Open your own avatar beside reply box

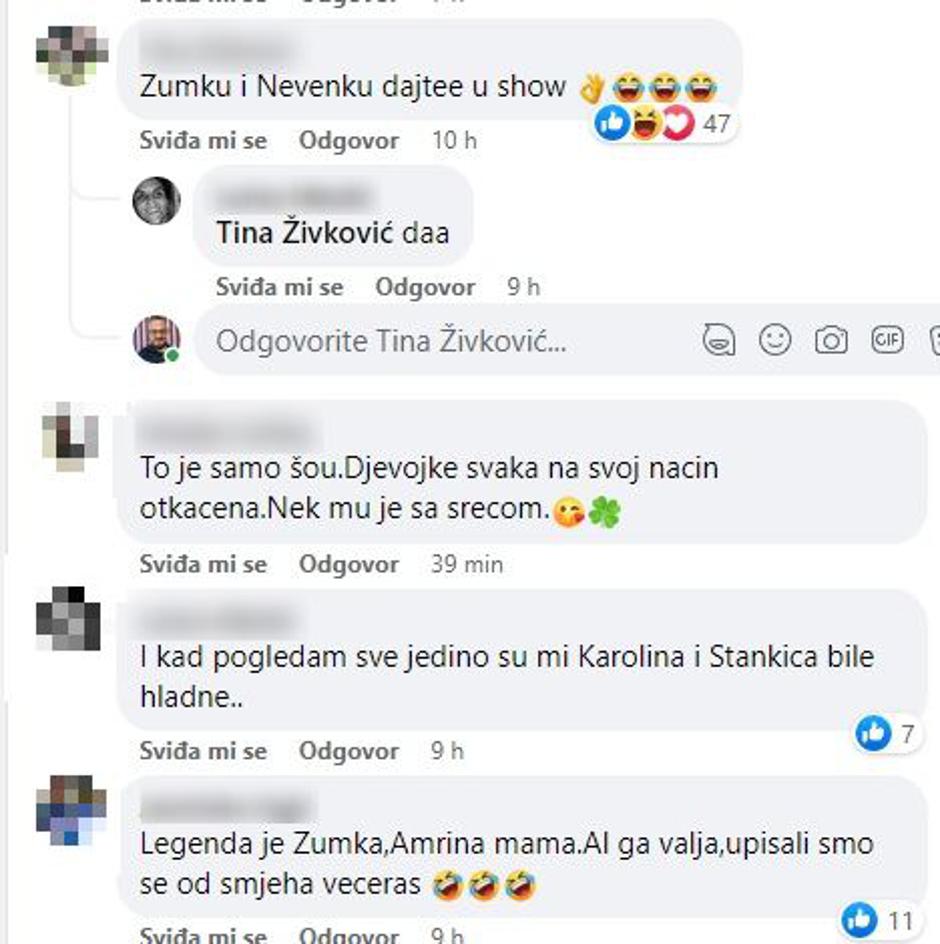157,339
